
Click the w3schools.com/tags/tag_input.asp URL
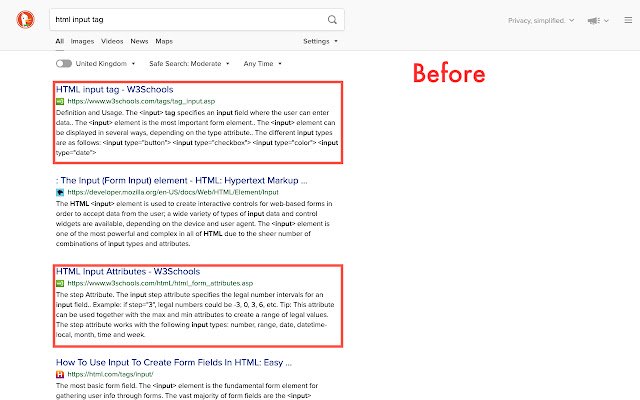(141, 101)
